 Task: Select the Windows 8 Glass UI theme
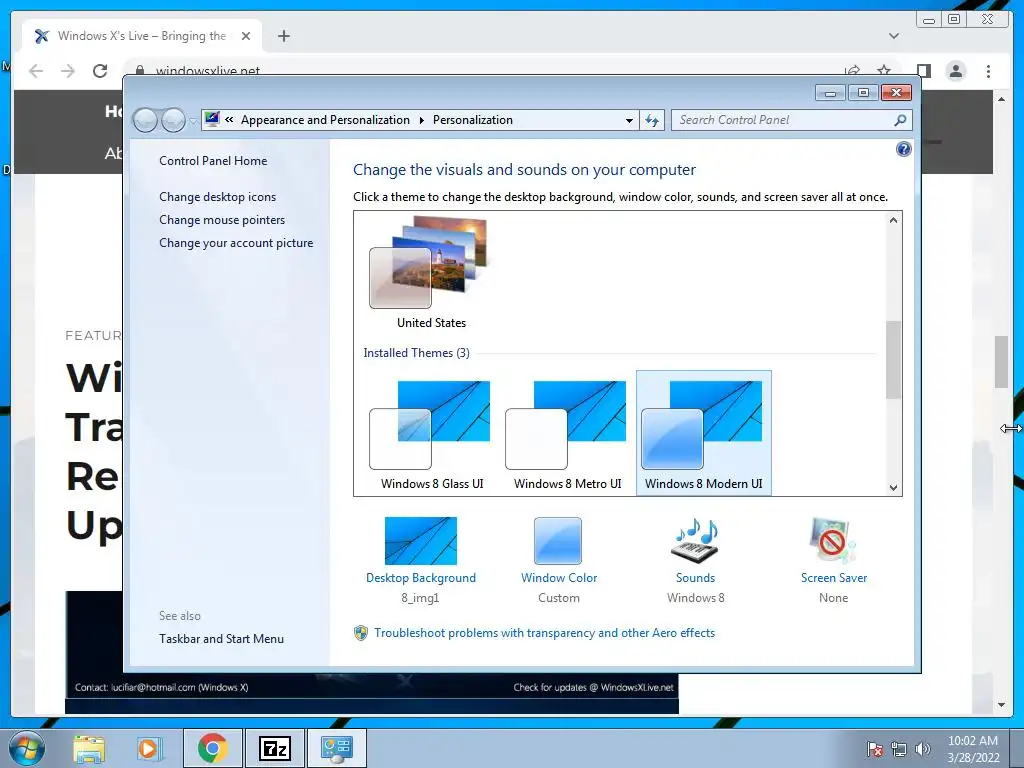(432, 434)
